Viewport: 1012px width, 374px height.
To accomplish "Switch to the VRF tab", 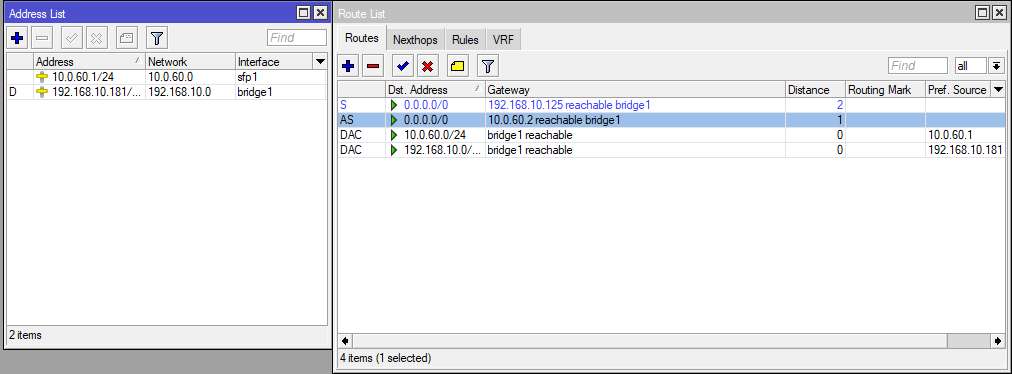I will [503, 40].
